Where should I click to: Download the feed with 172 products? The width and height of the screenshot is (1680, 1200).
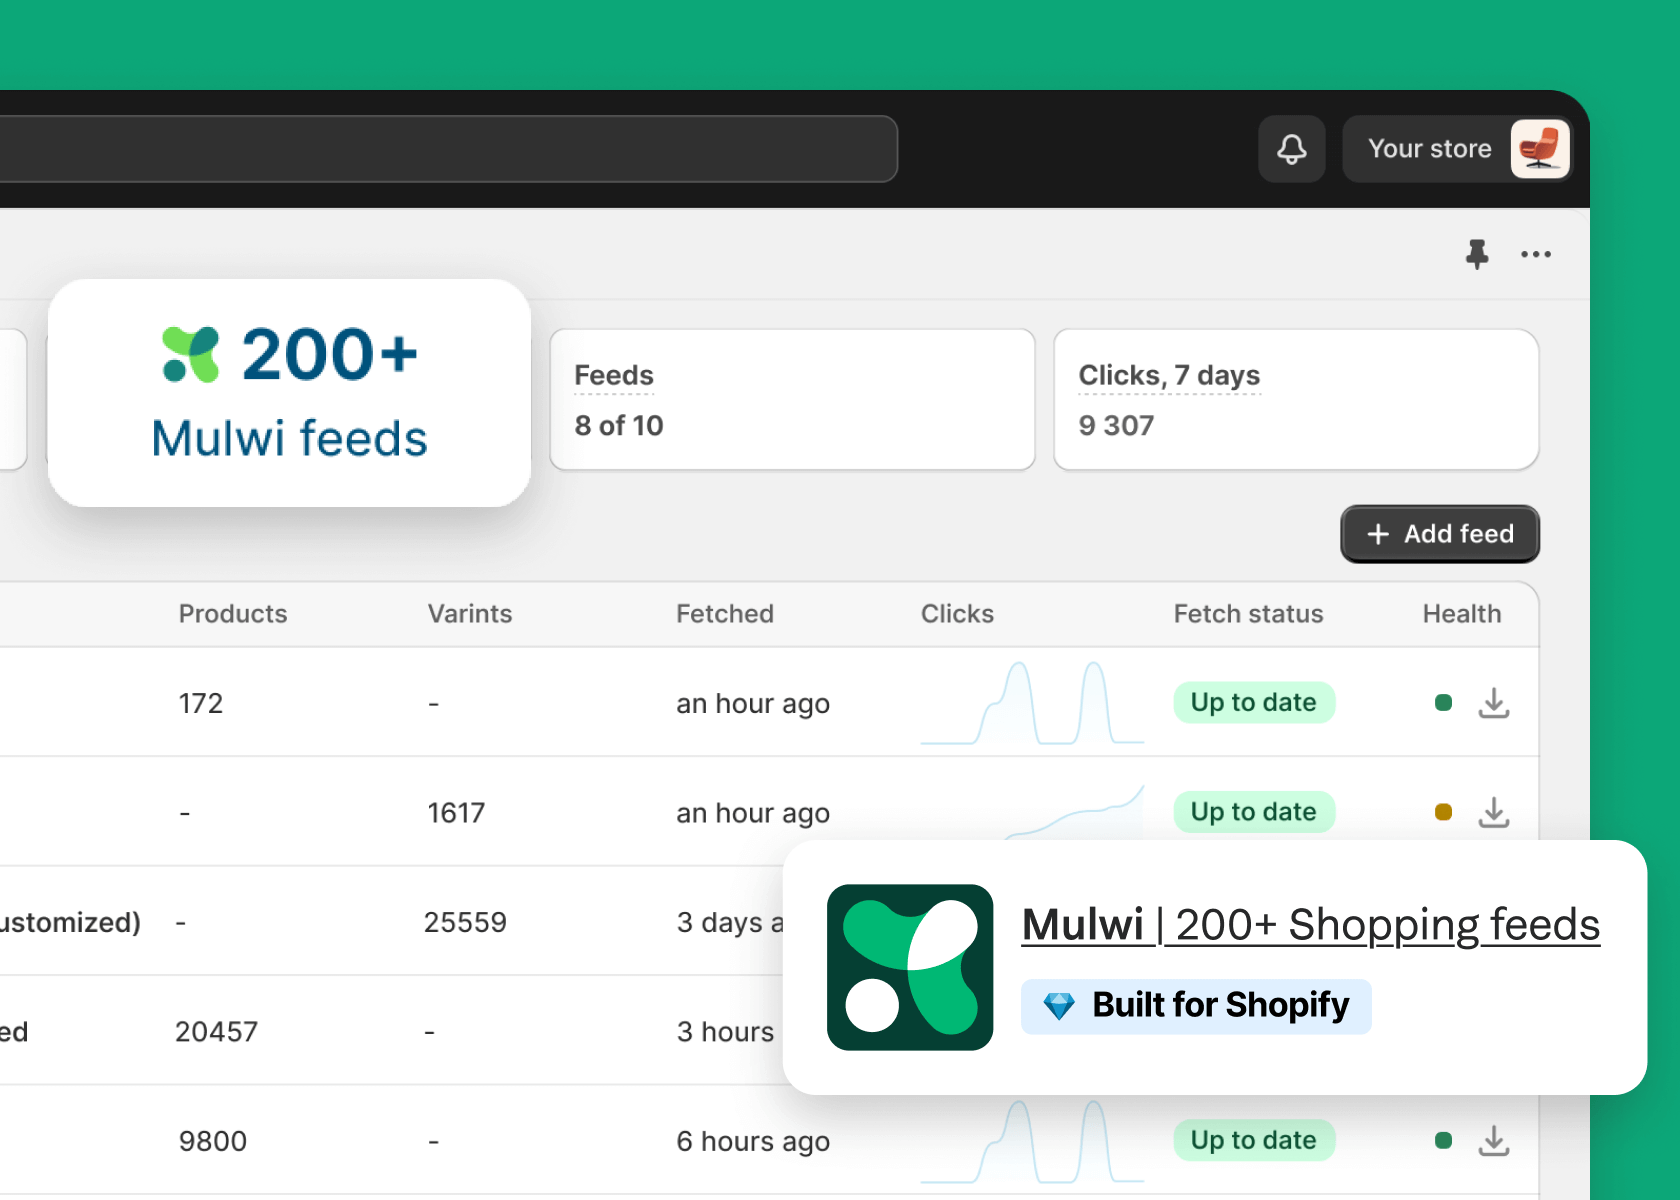1493,703
